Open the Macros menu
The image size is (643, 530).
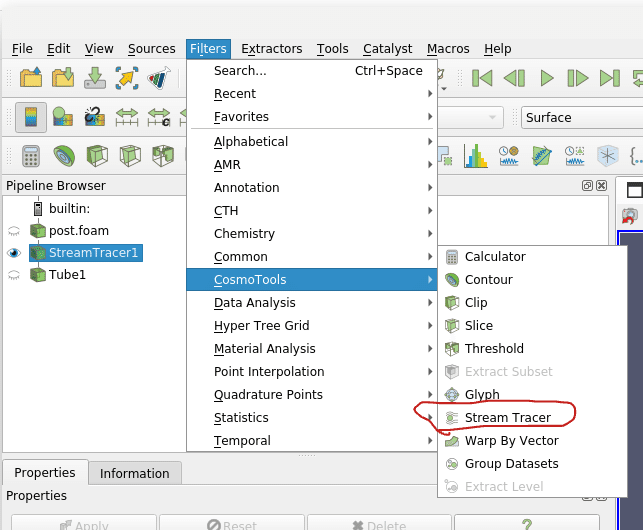448,49
